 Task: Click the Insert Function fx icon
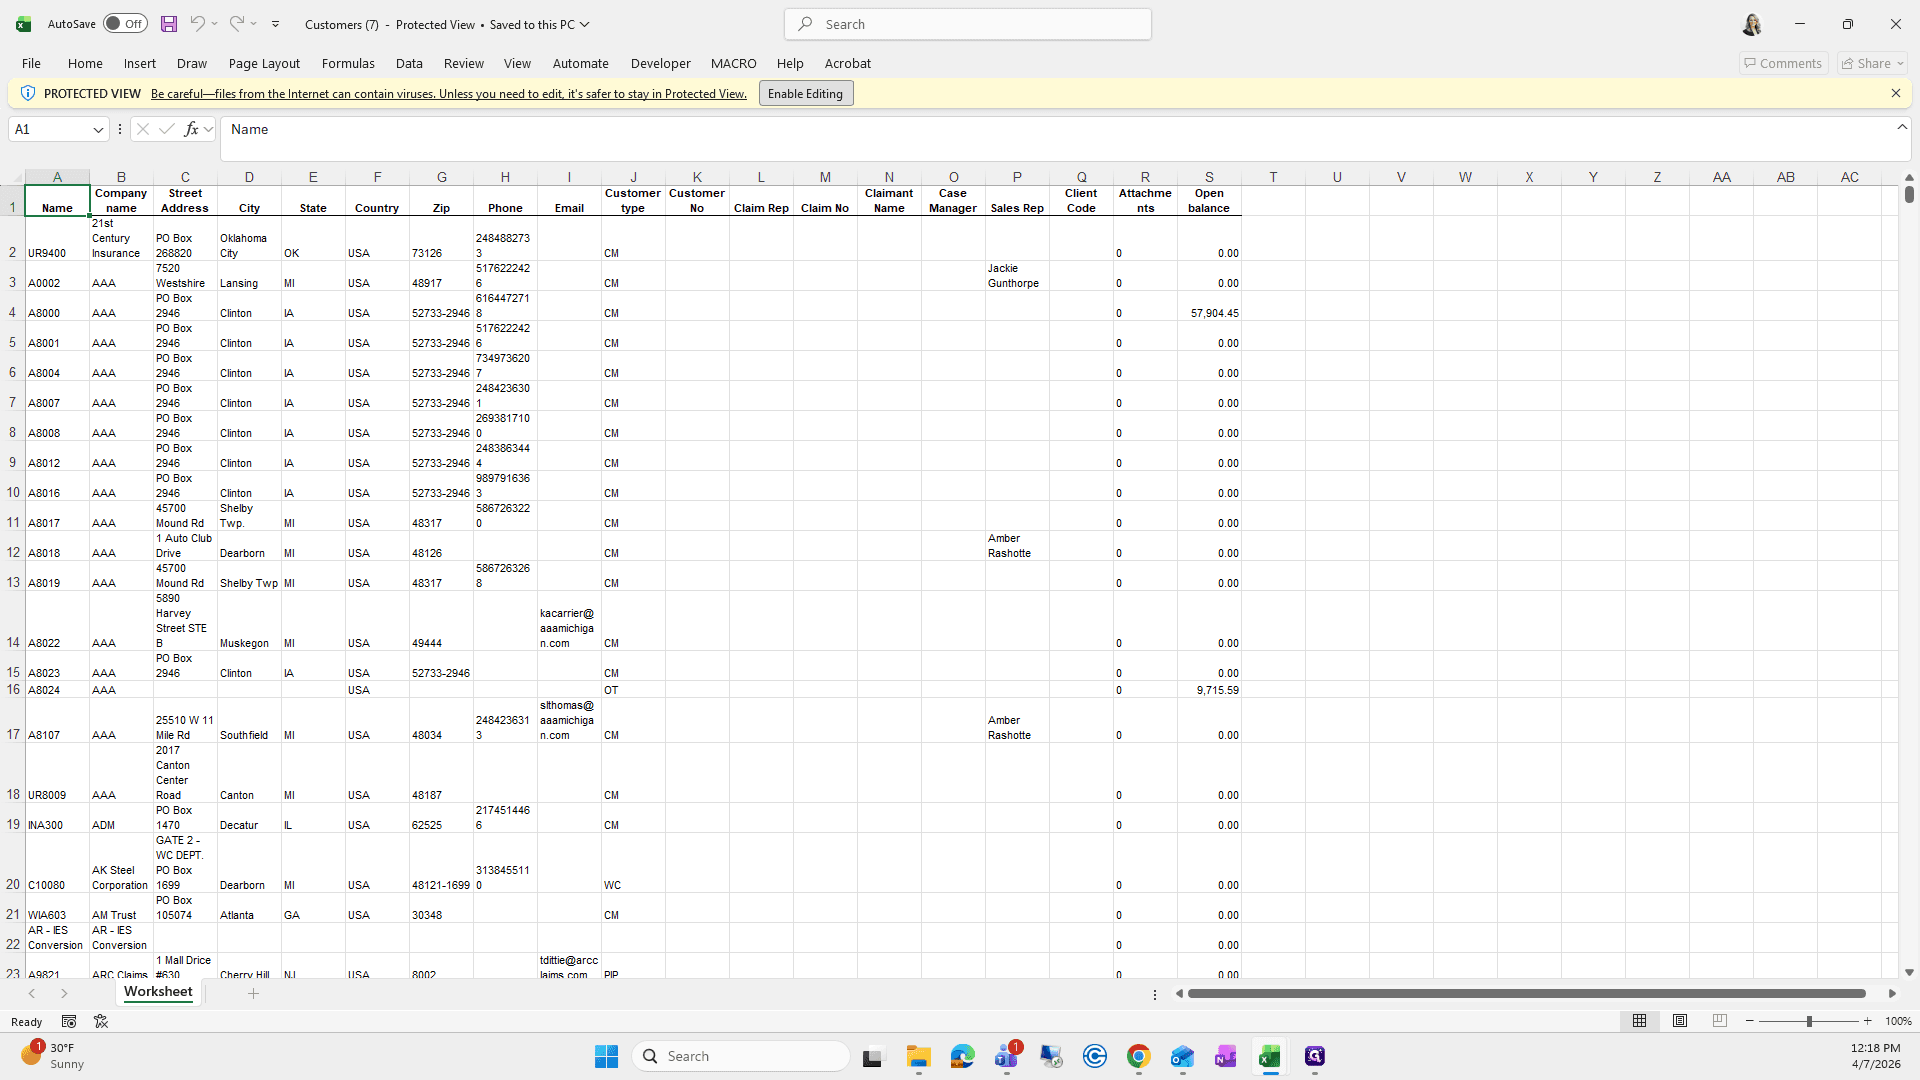191,129
